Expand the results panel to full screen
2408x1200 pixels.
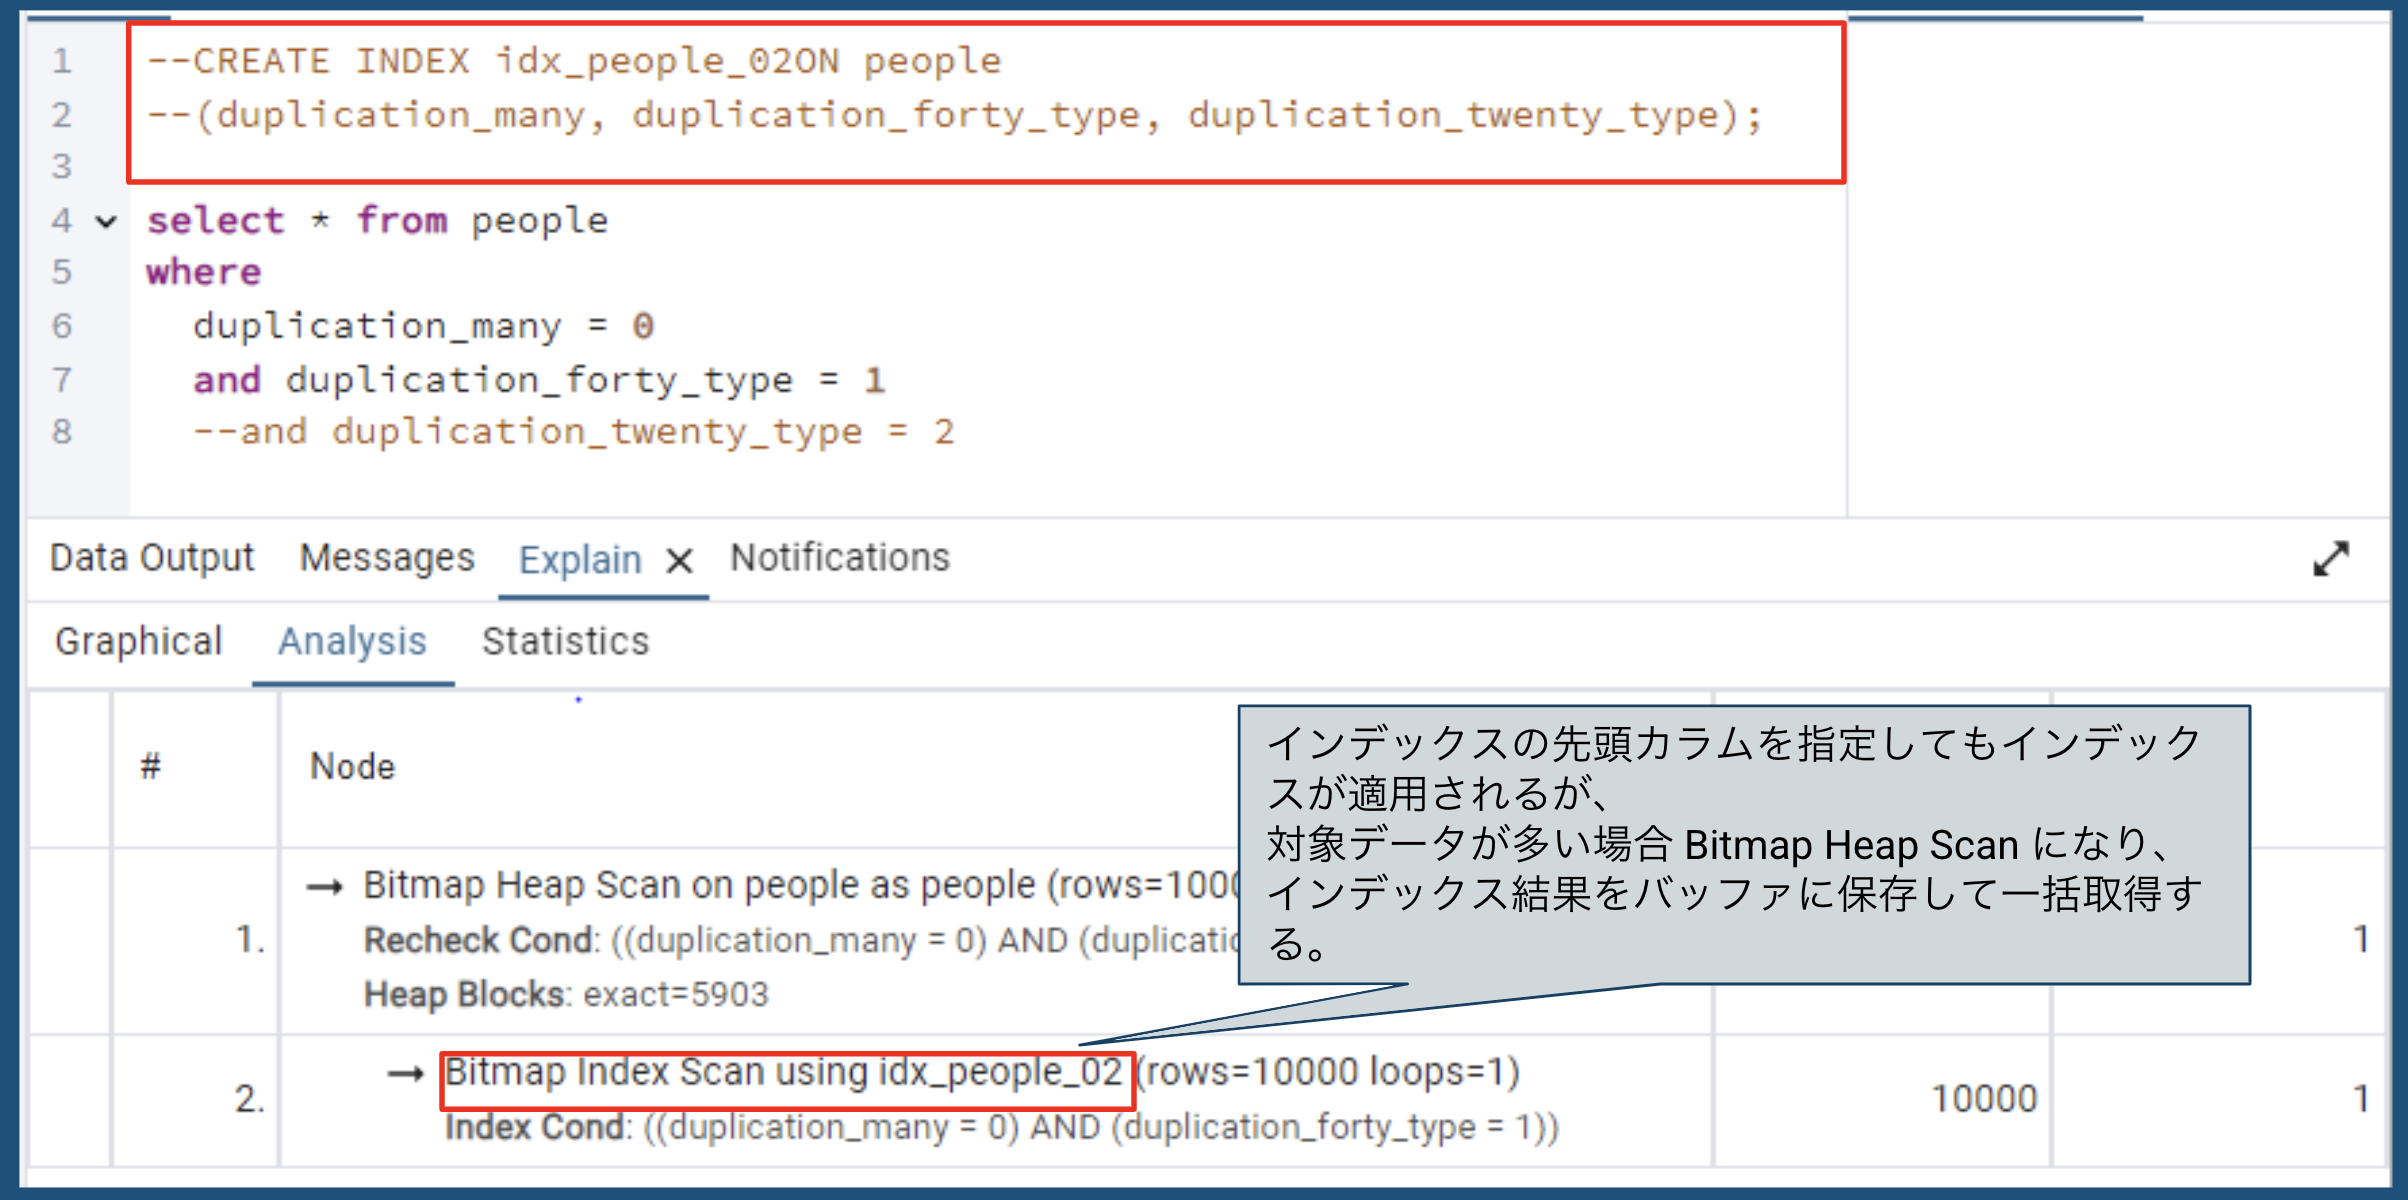tap(2330, 559)
